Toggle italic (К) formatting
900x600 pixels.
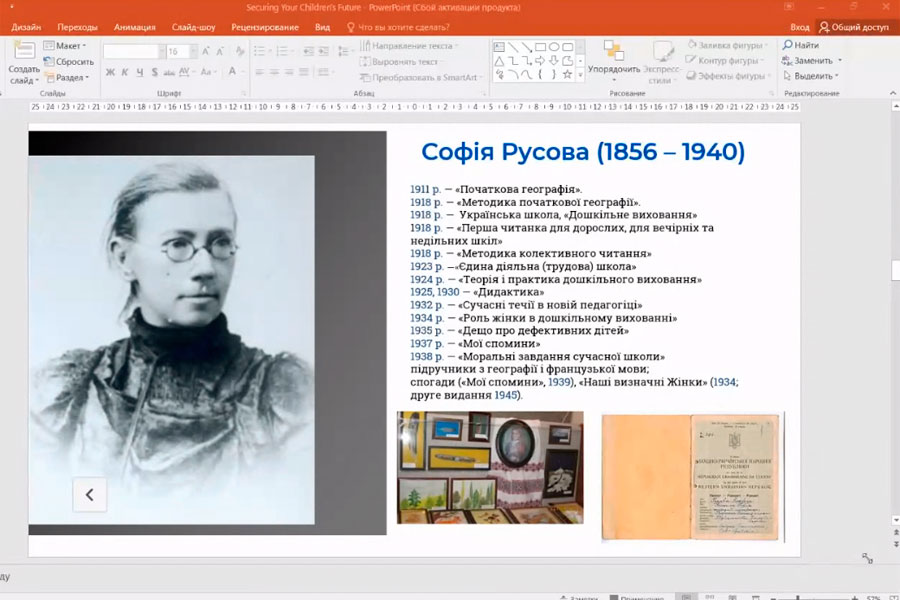[x=125, y=72]
